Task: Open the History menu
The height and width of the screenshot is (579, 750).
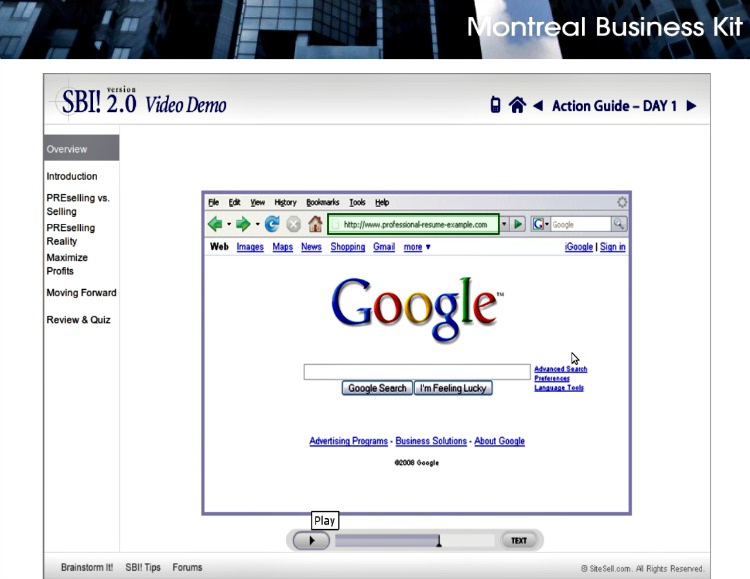Action: coord(286,202)
